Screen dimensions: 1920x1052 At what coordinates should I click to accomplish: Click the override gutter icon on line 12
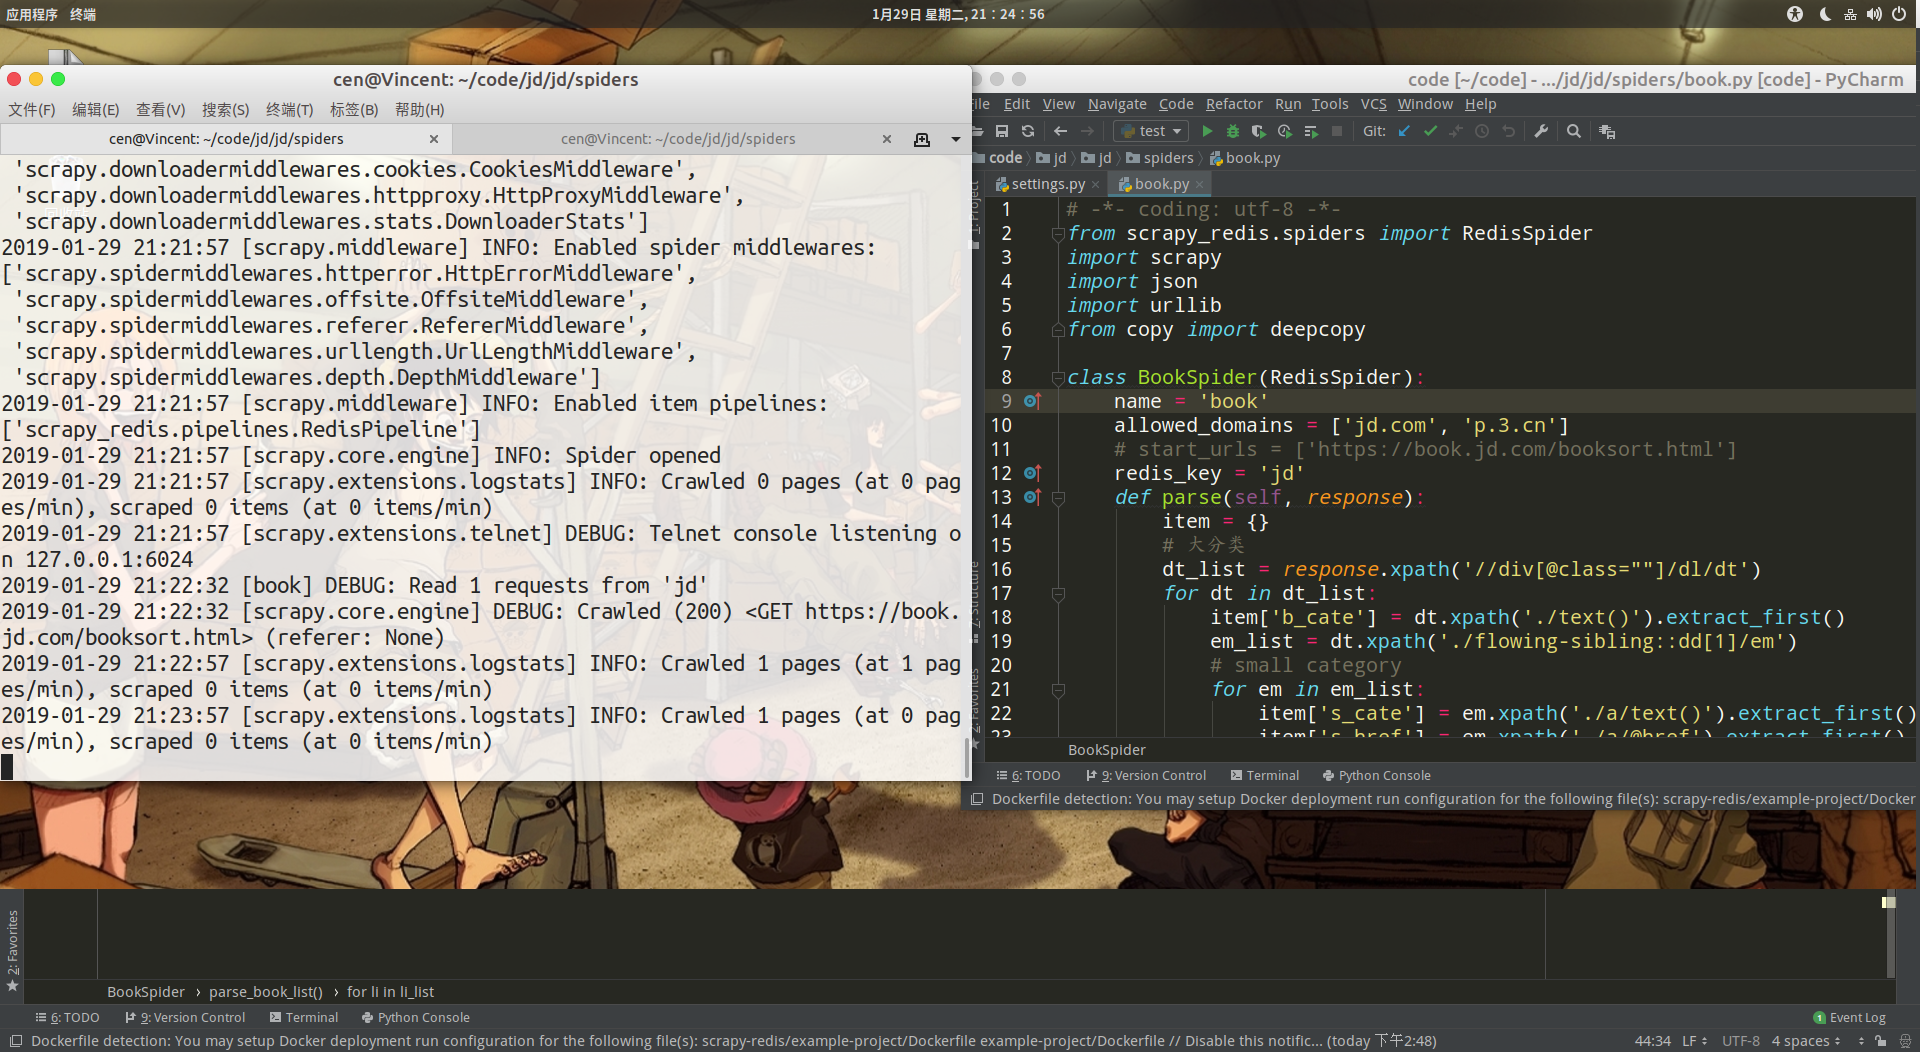pos(1033,473)
